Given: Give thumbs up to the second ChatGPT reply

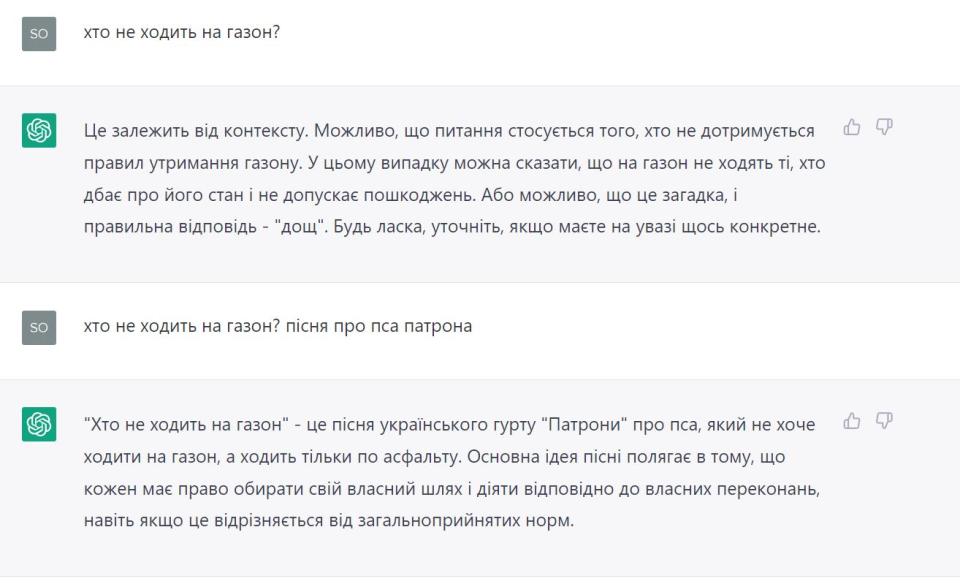Looking at the screenshot, I should coord(853,421).
